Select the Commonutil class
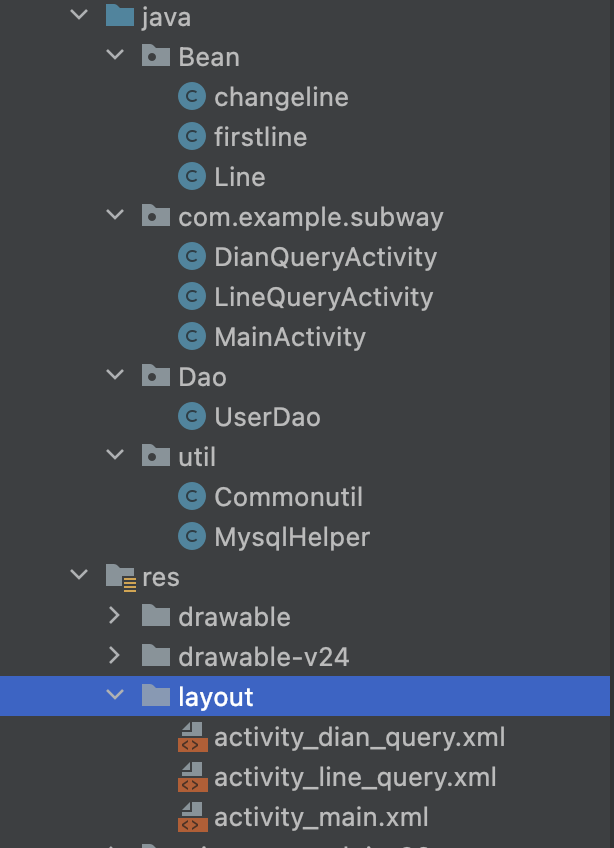This screenshot has width=614, height=848. (288, 497)
